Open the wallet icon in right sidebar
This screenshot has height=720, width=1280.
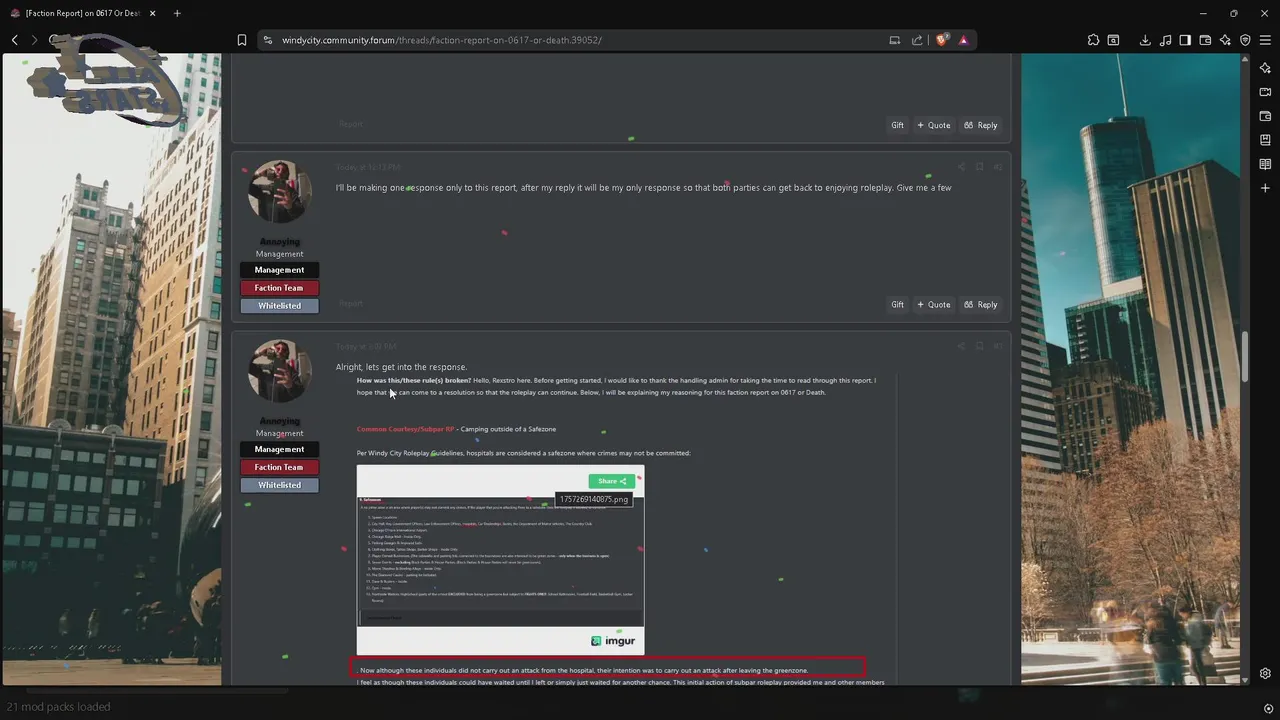click(x=1265, y=116)
